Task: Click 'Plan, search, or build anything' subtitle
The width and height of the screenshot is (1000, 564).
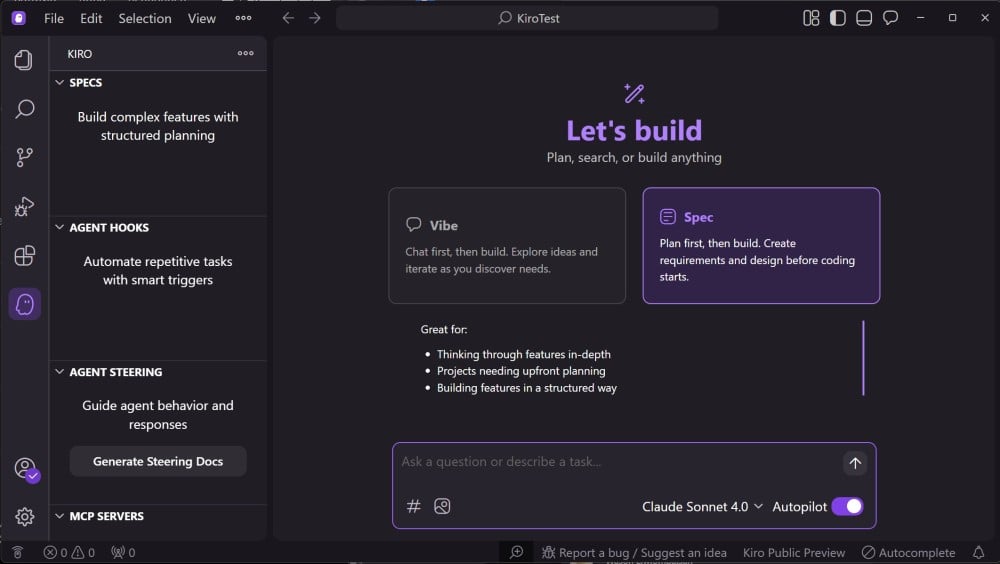Action: pos(634,158)
